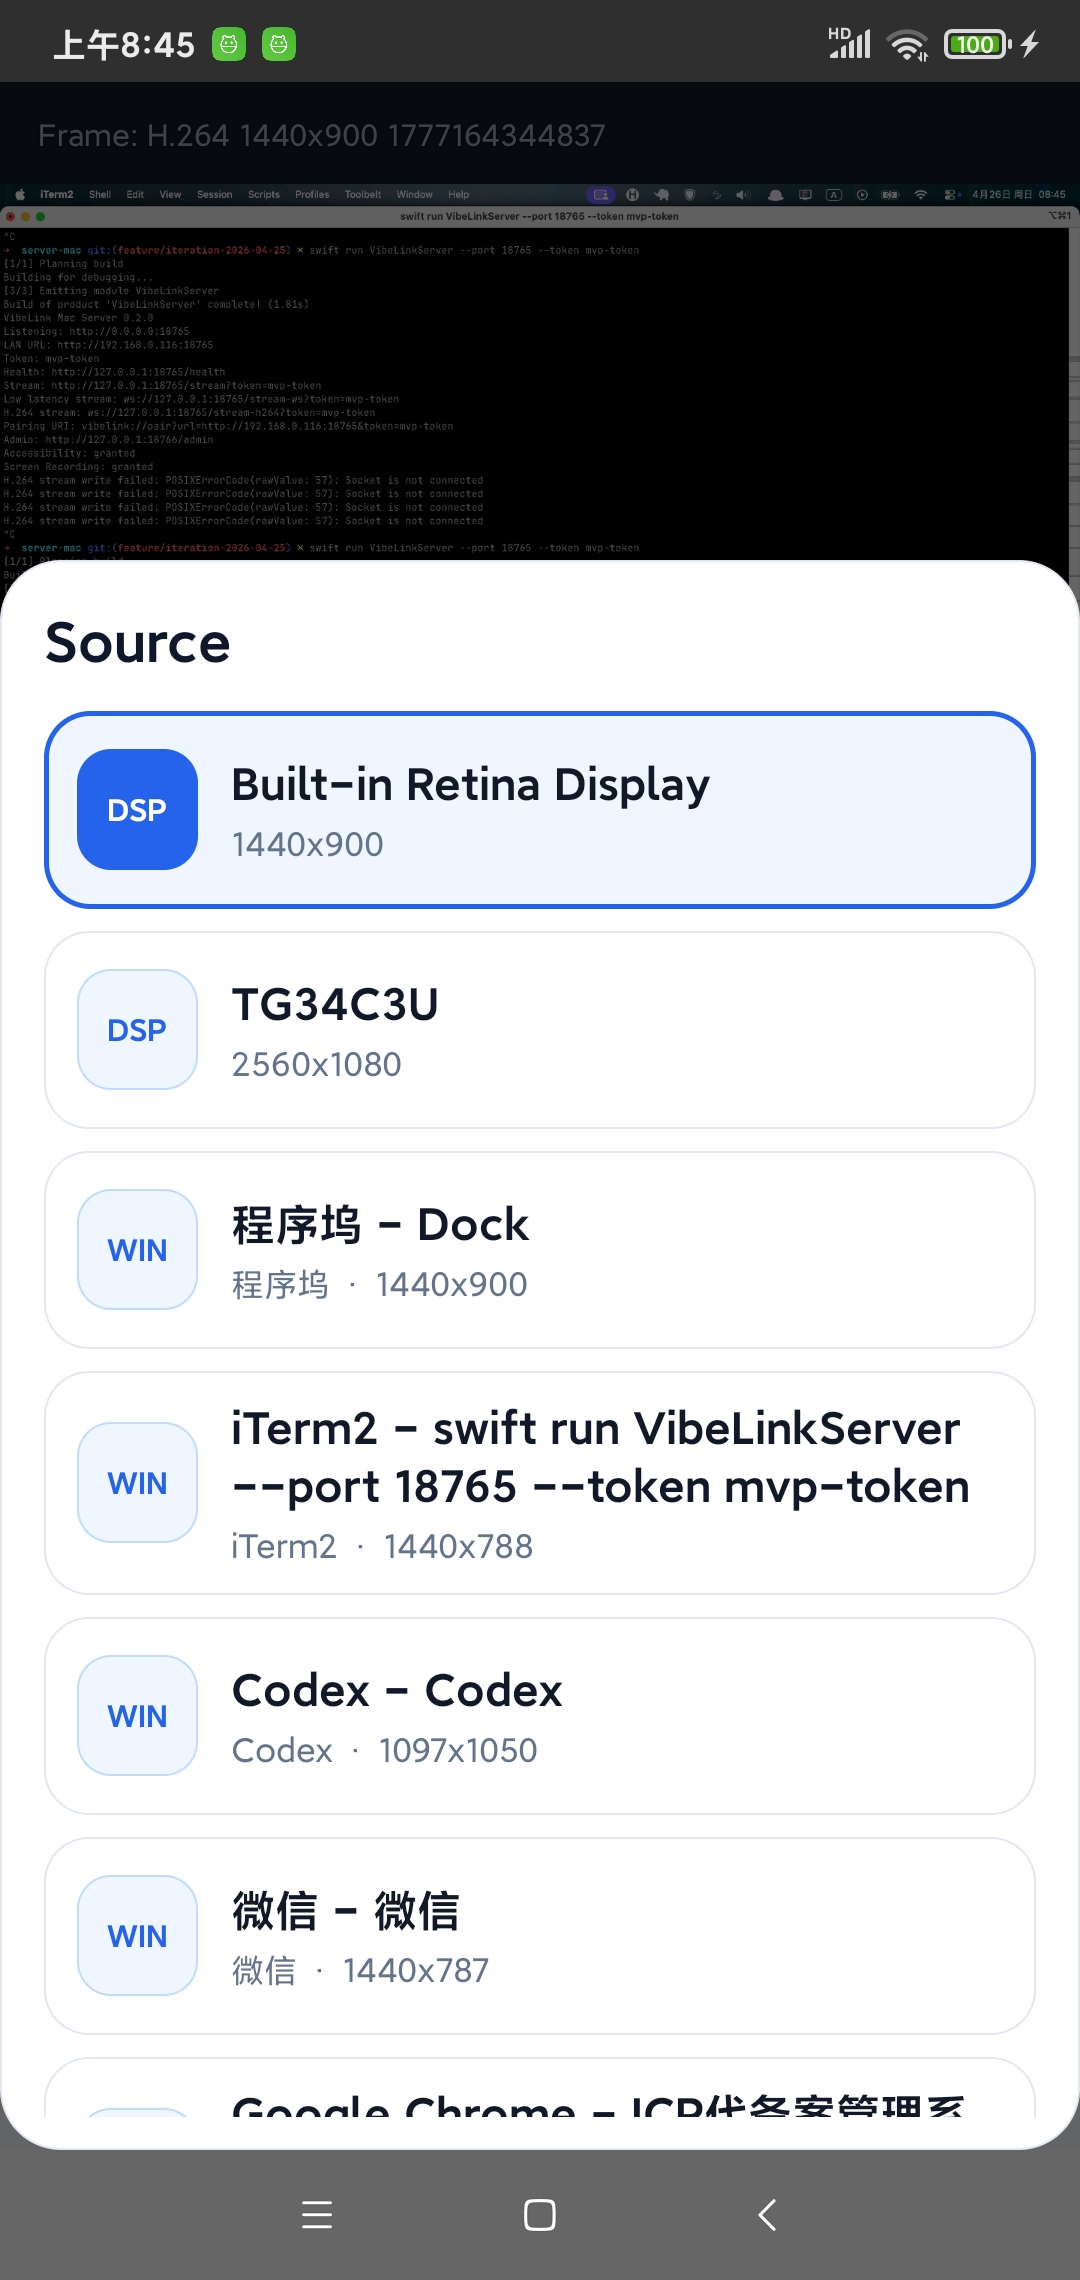Tap the Codex · 1097x1050 subtitle

click(385, 1750)
